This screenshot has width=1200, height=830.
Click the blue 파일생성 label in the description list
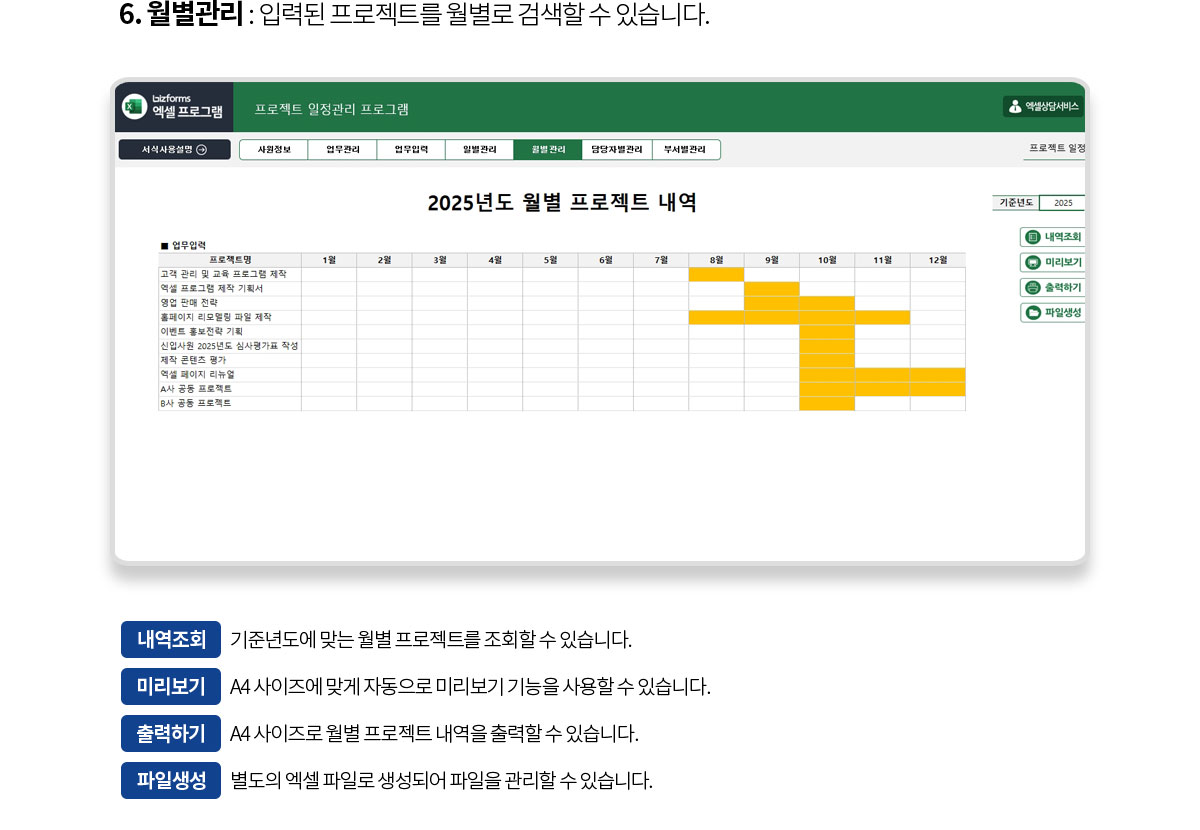[171, 780]
